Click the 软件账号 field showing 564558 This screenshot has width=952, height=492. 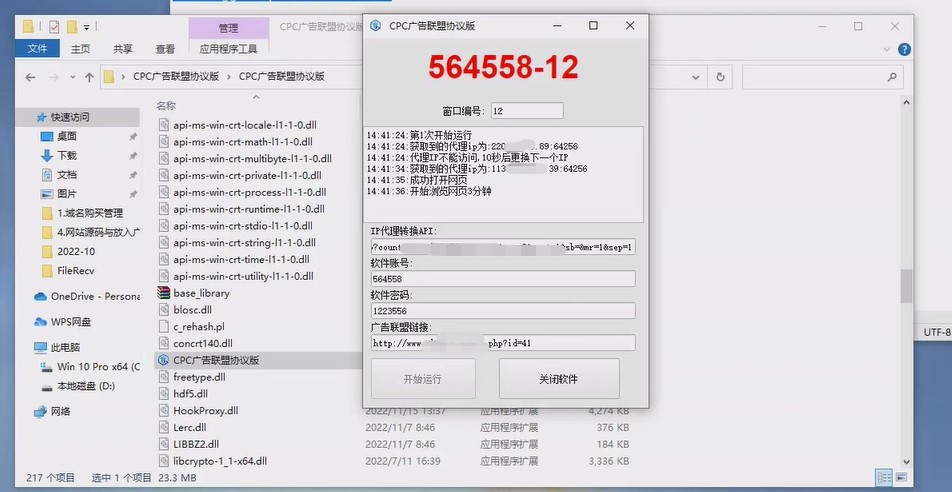pos(503,279)
